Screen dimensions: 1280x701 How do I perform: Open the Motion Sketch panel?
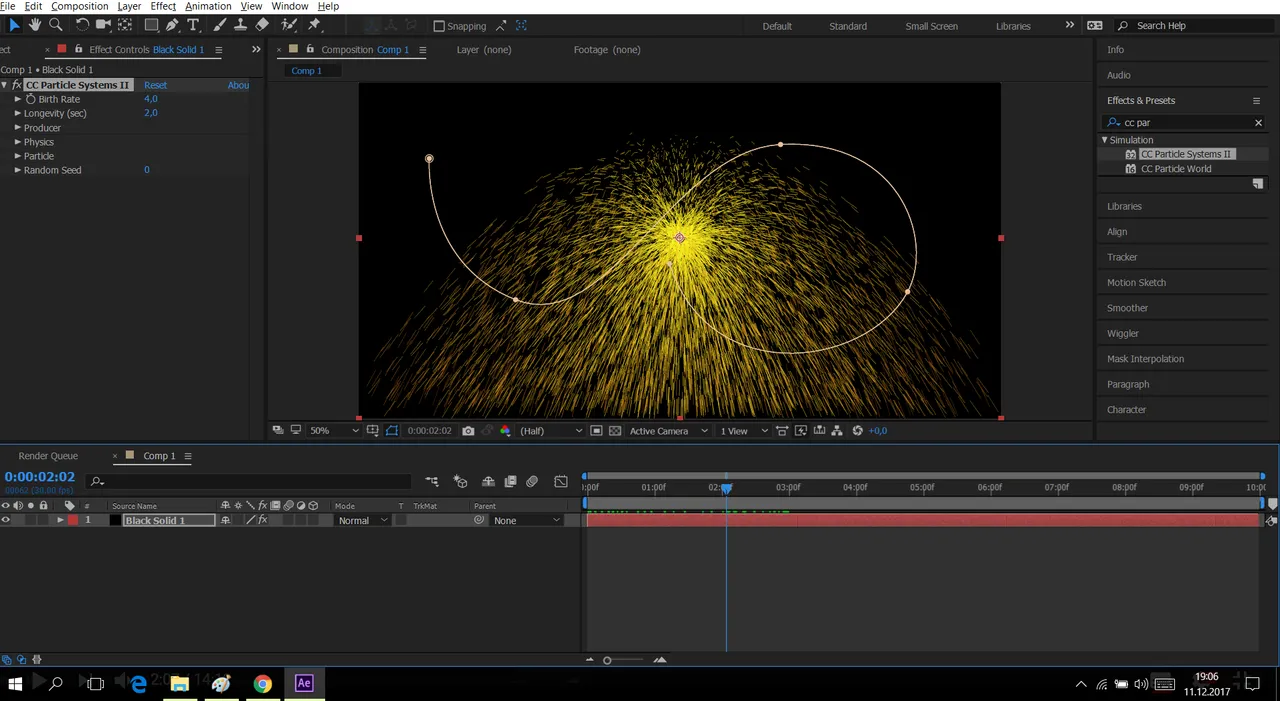coord(1136,283)
